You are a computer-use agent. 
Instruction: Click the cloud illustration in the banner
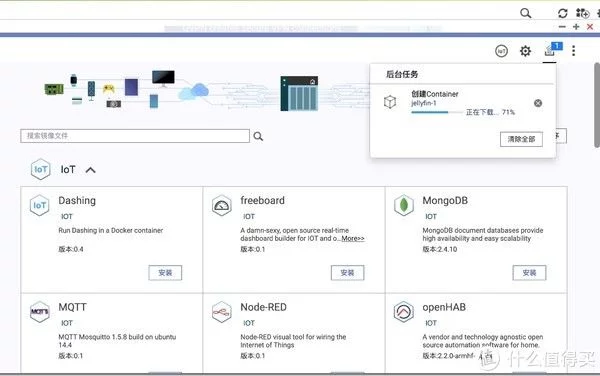pos(194,91)
